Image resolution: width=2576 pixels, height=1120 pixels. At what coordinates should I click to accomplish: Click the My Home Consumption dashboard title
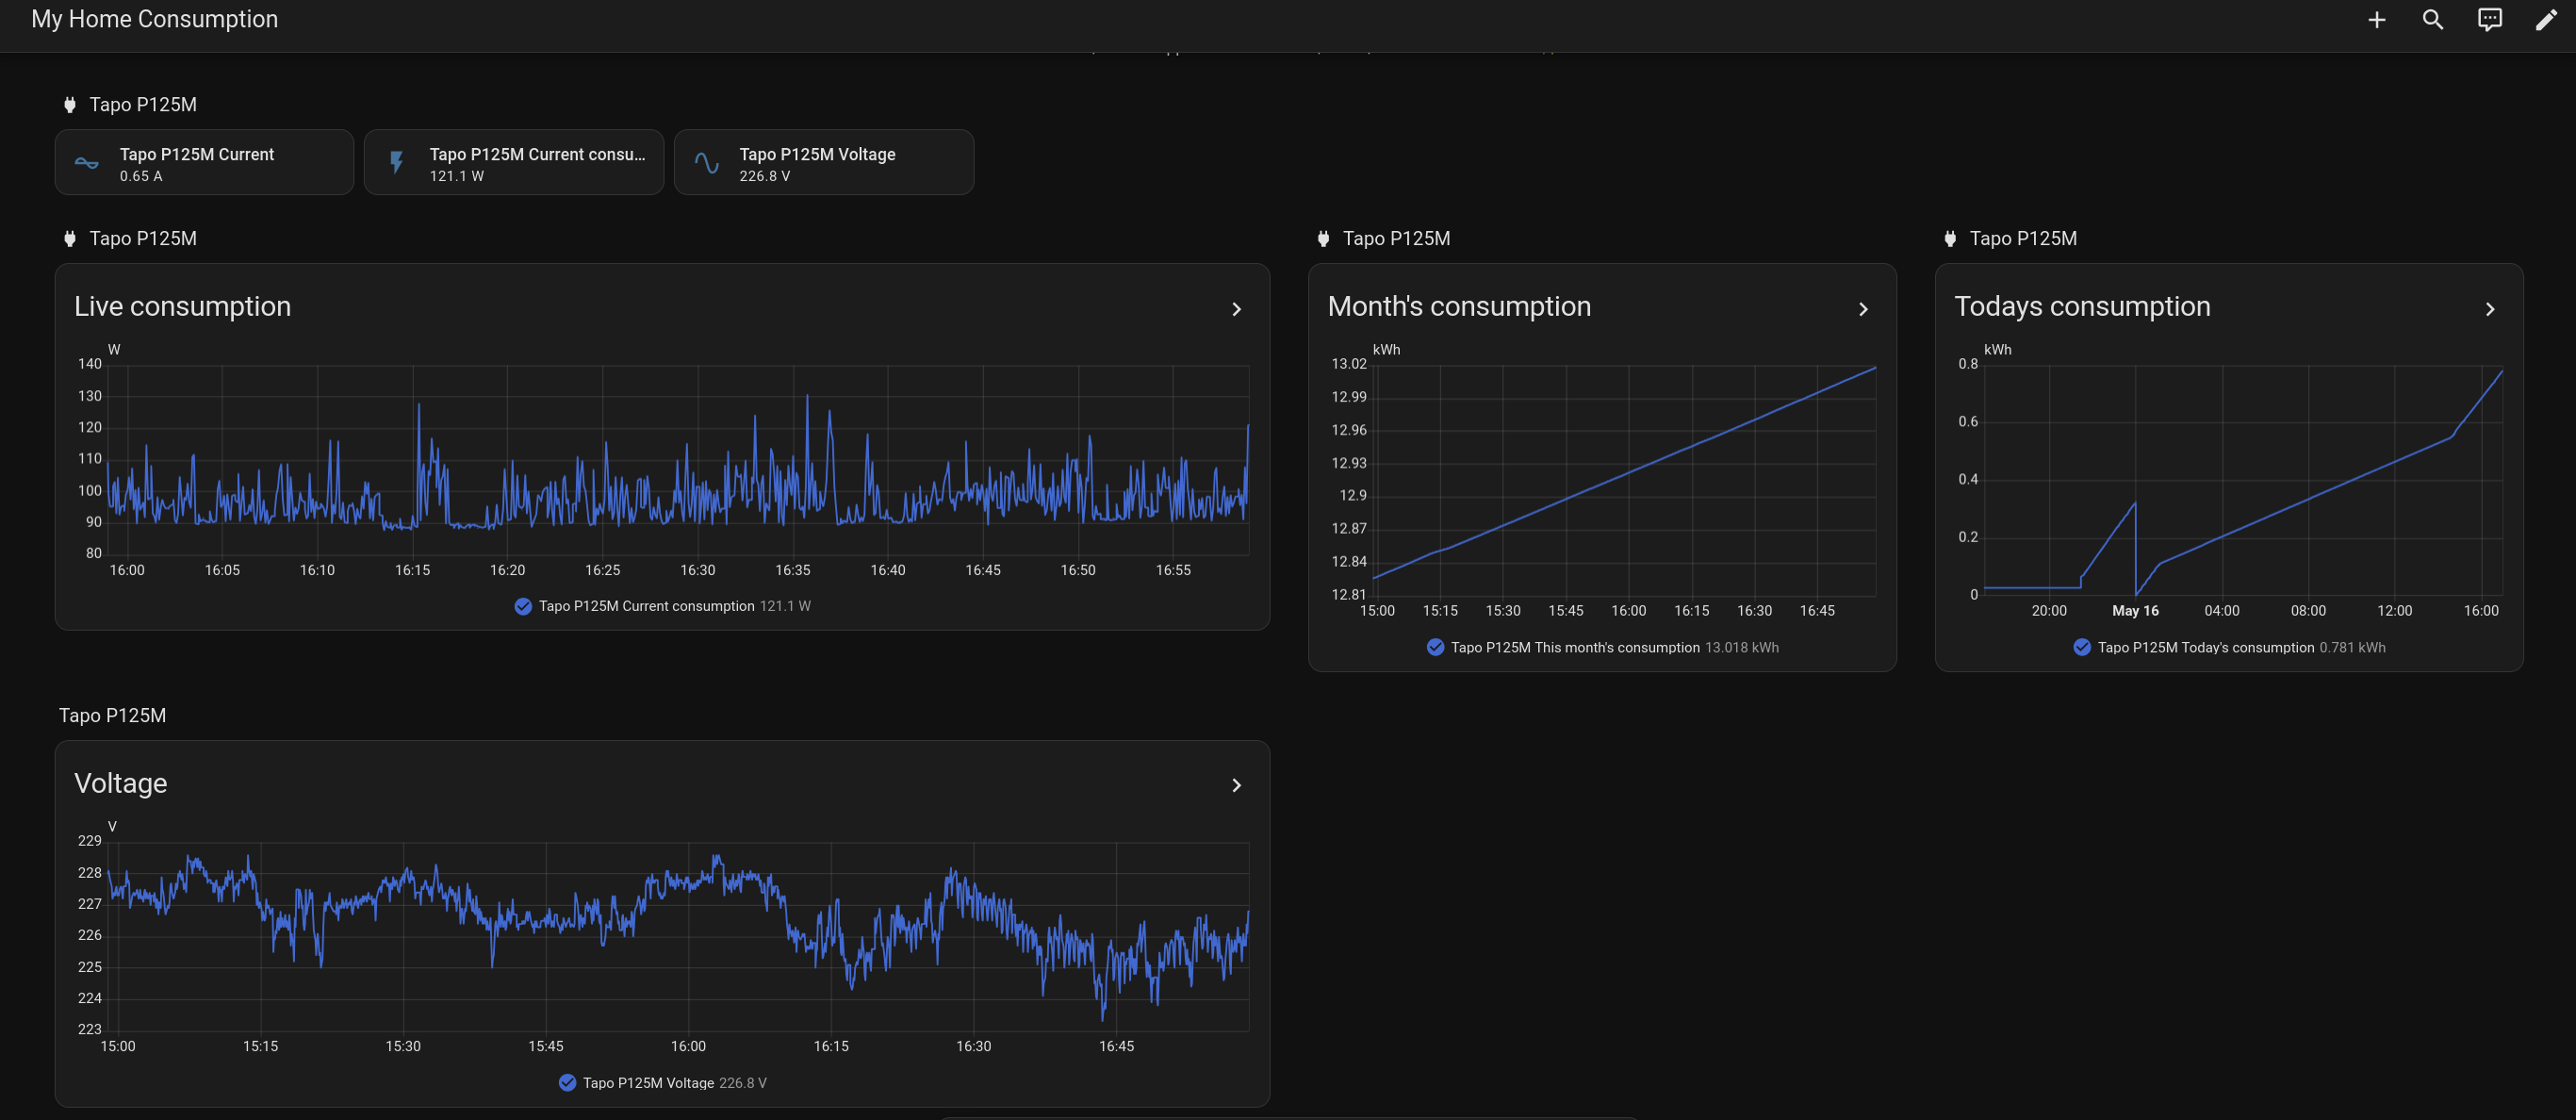155,20
